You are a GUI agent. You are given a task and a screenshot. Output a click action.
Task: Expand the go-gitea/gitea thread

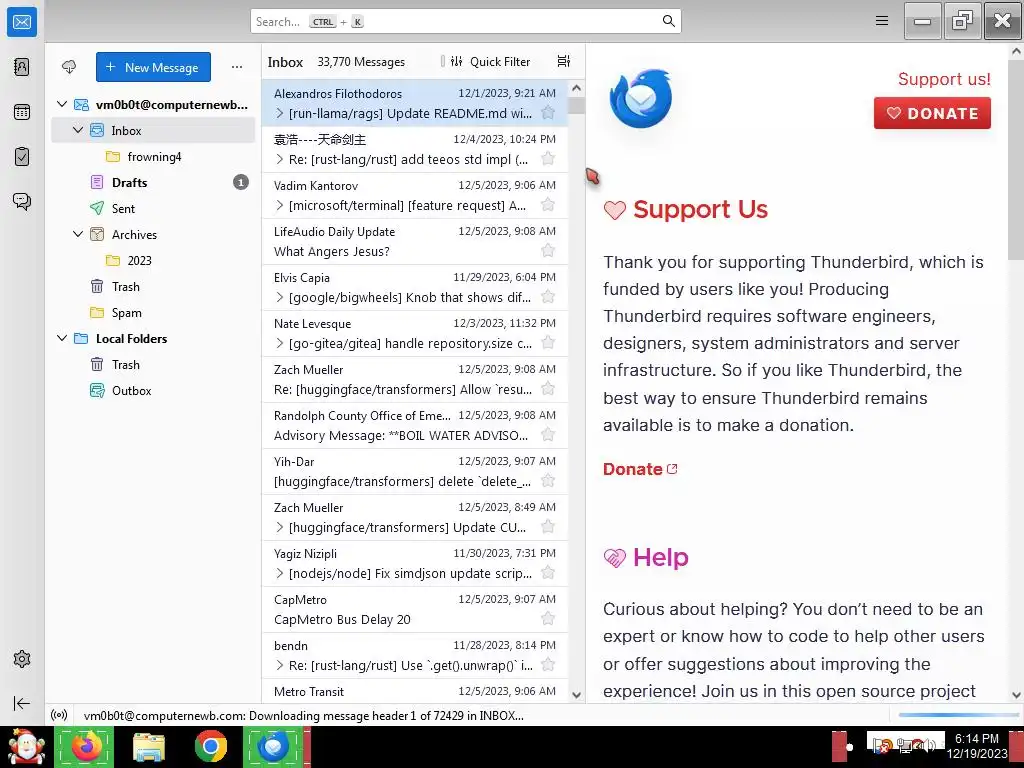click(280, 343)
